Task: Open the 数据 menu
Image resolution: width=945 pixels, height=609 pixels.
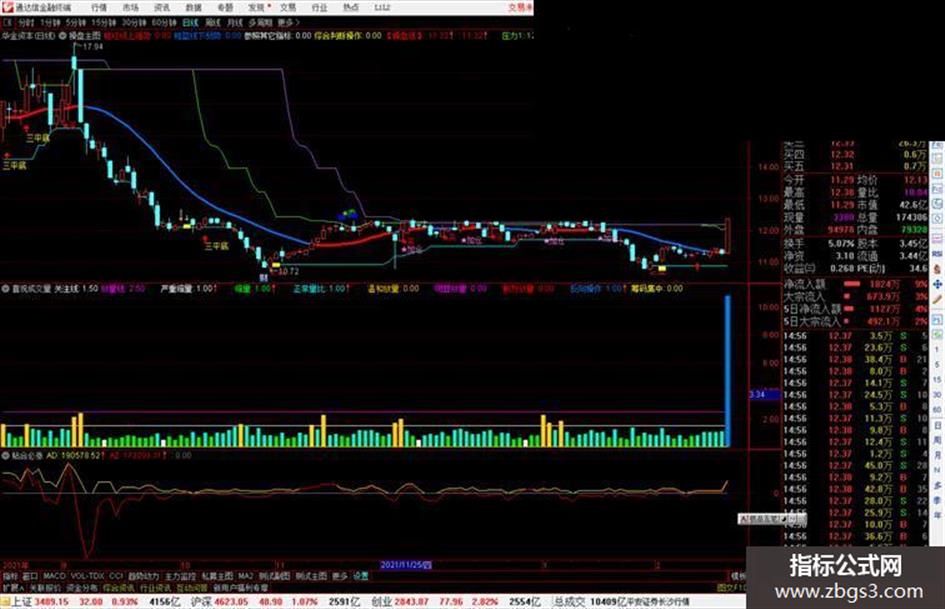Action: pos(193,8)
